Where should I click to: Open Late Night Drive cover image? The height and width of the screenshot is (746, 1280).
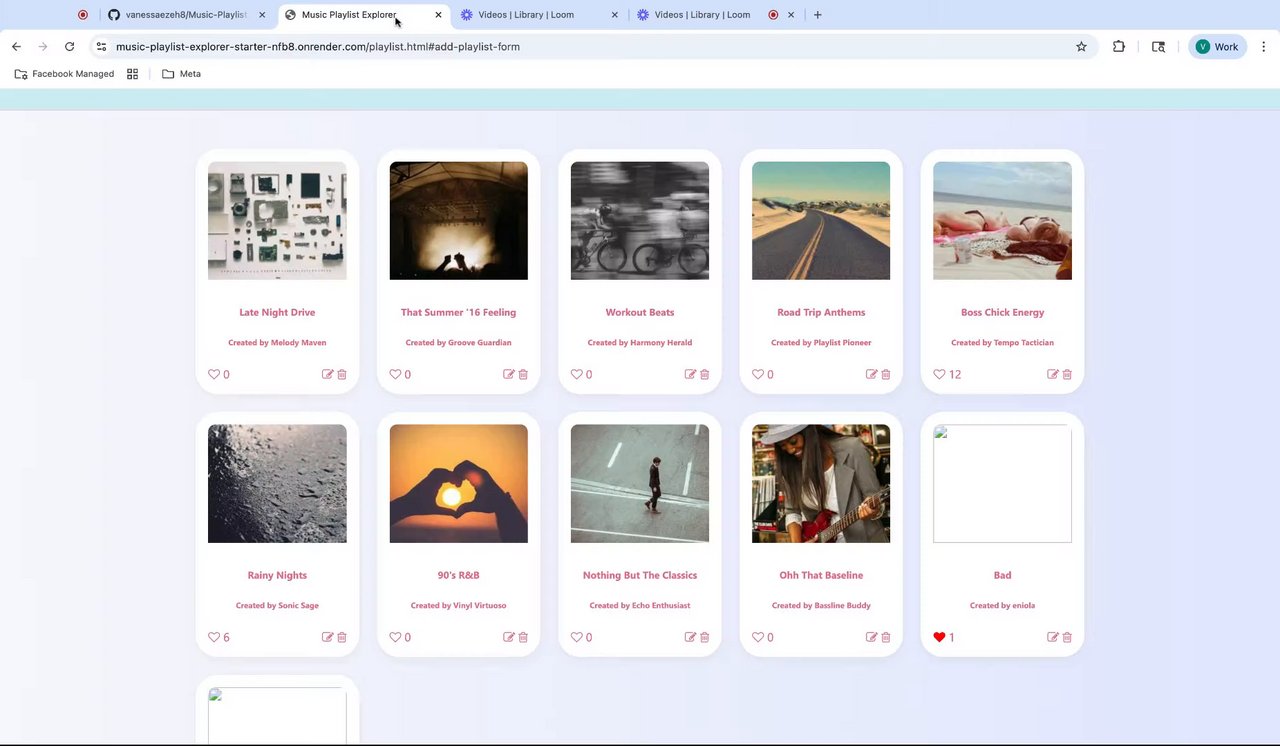click(x=277, y=220)
